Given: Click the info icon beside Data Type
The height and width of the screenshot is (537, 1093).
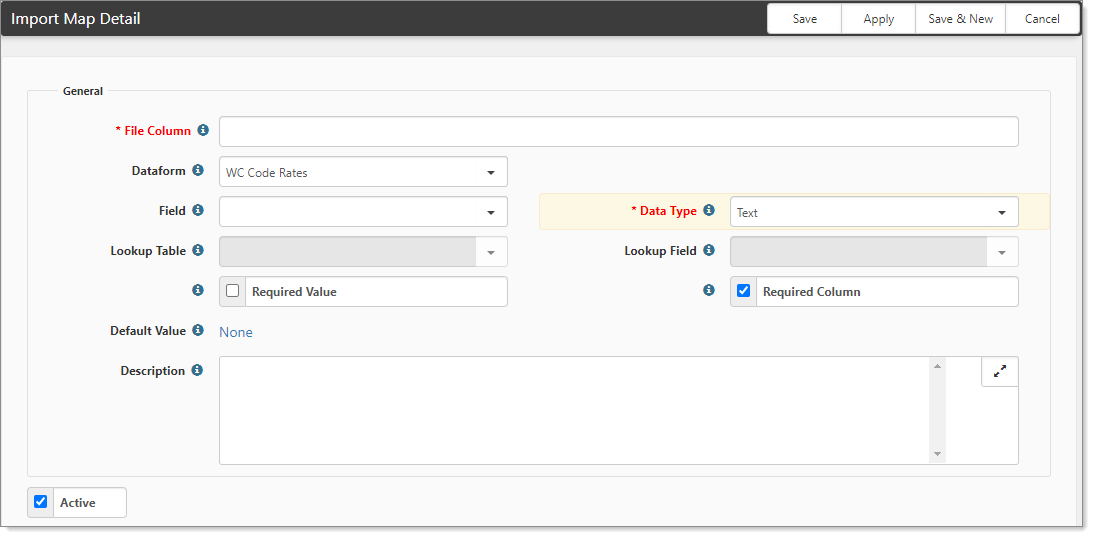Looking at the screenshot, I should (x=709, y=210).
